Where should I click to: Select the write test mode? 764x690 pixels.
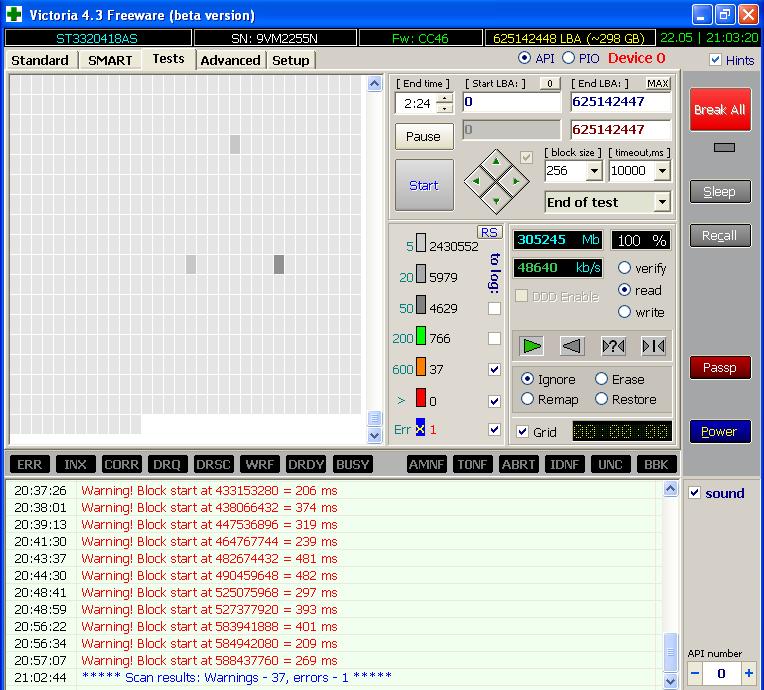624,311
